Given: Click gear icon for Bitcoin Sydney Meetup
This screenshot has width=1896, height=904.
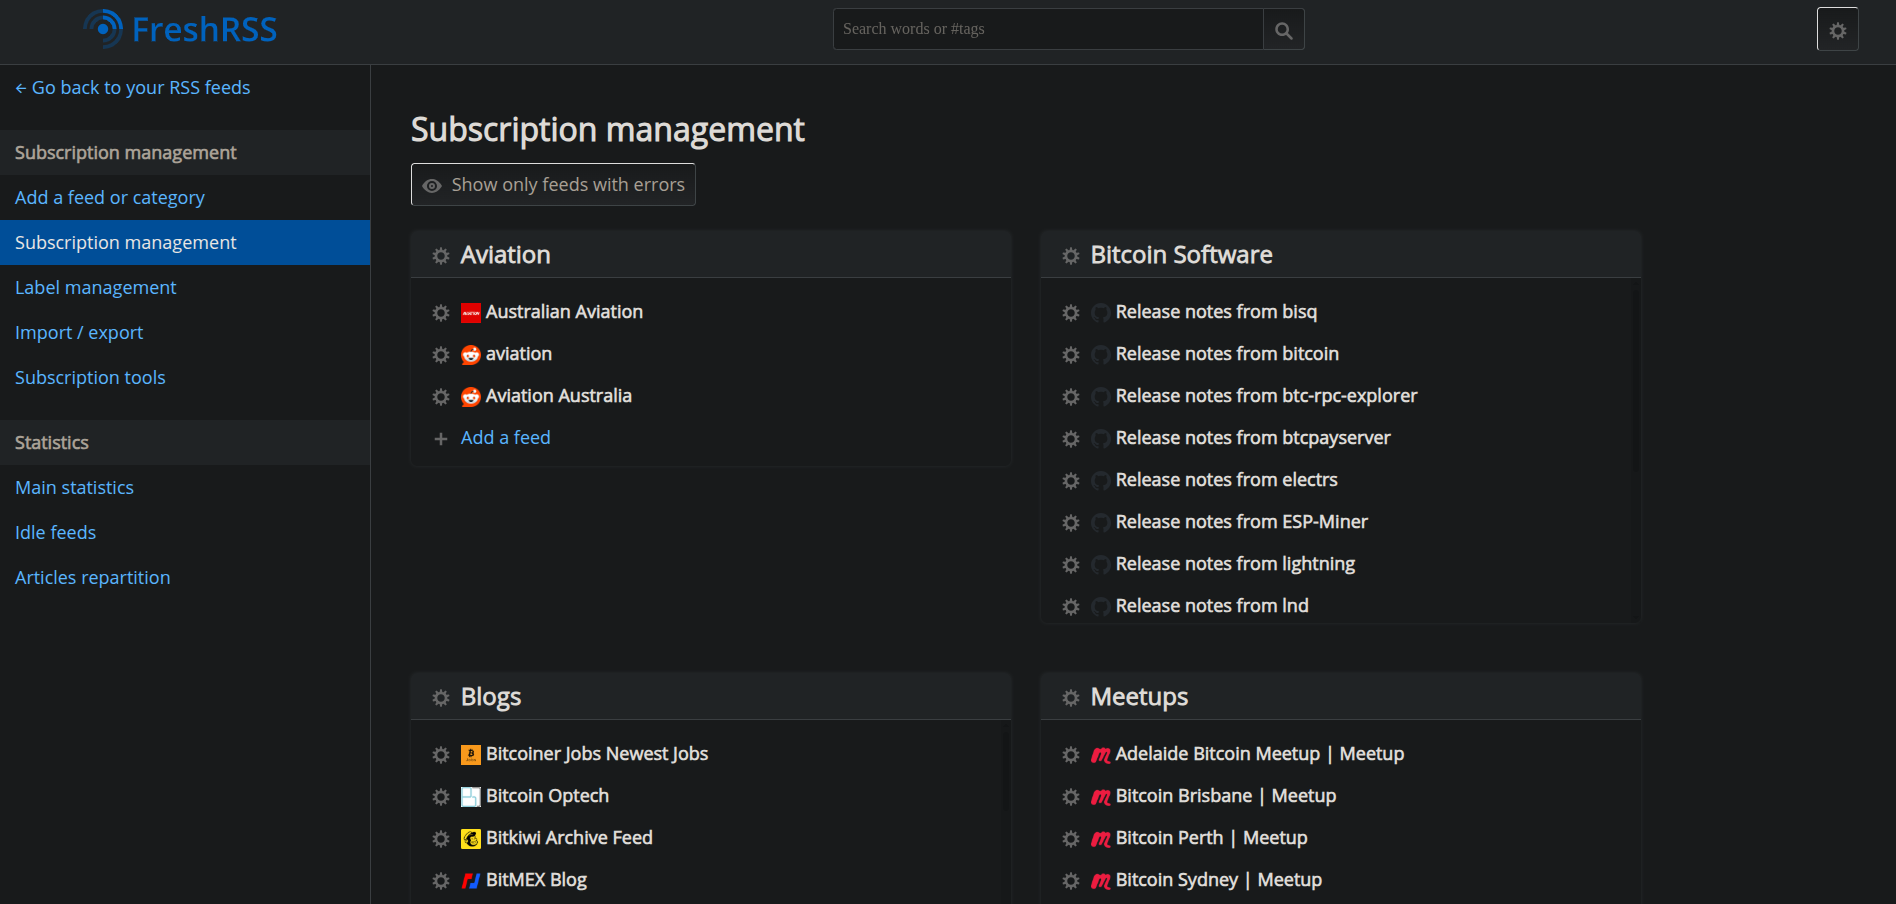Looking at the screenshot, I should 1071,881.
